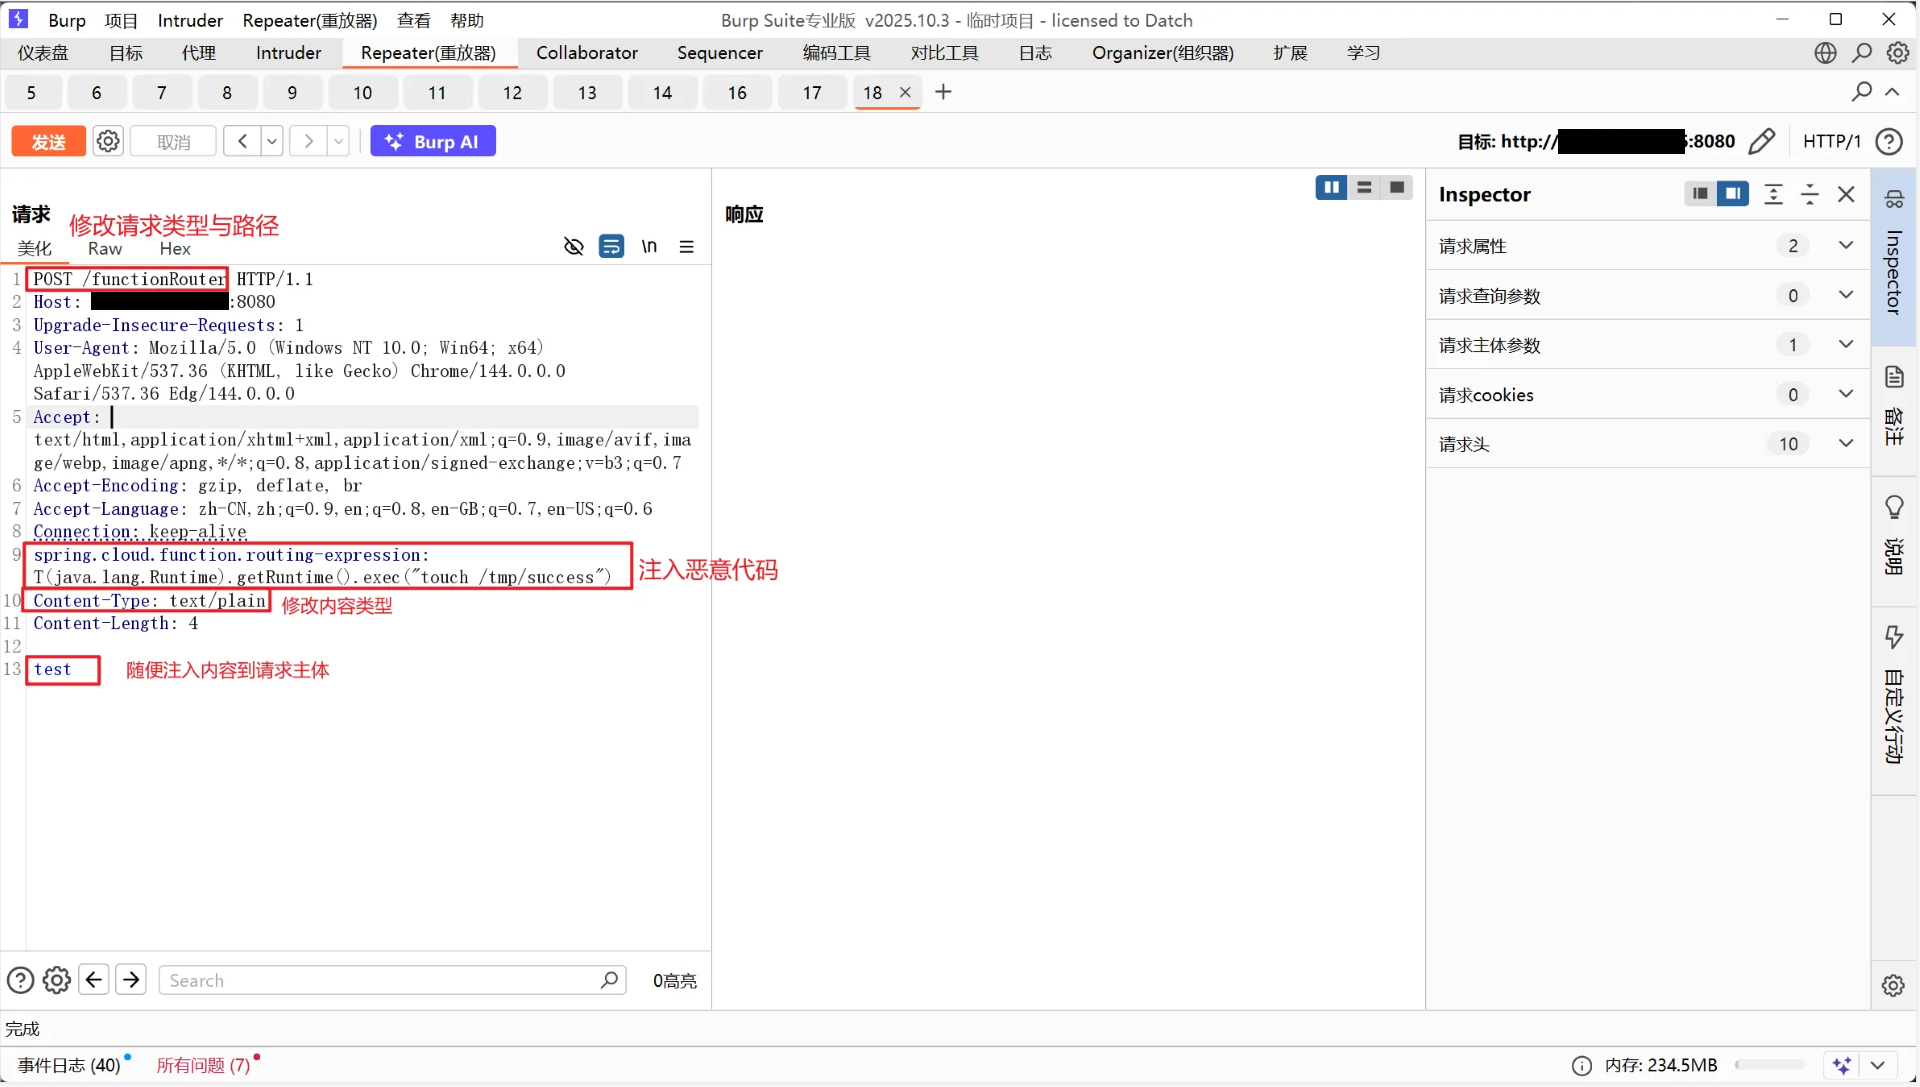Collapse all Inspector sections icon
The height and width of the screenshot is (1087, 1920).
1810,194
